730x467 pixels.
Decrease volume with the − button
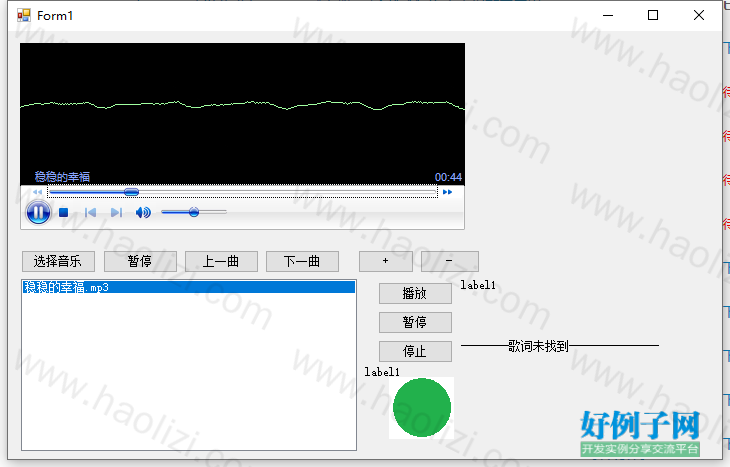point(449,261)
